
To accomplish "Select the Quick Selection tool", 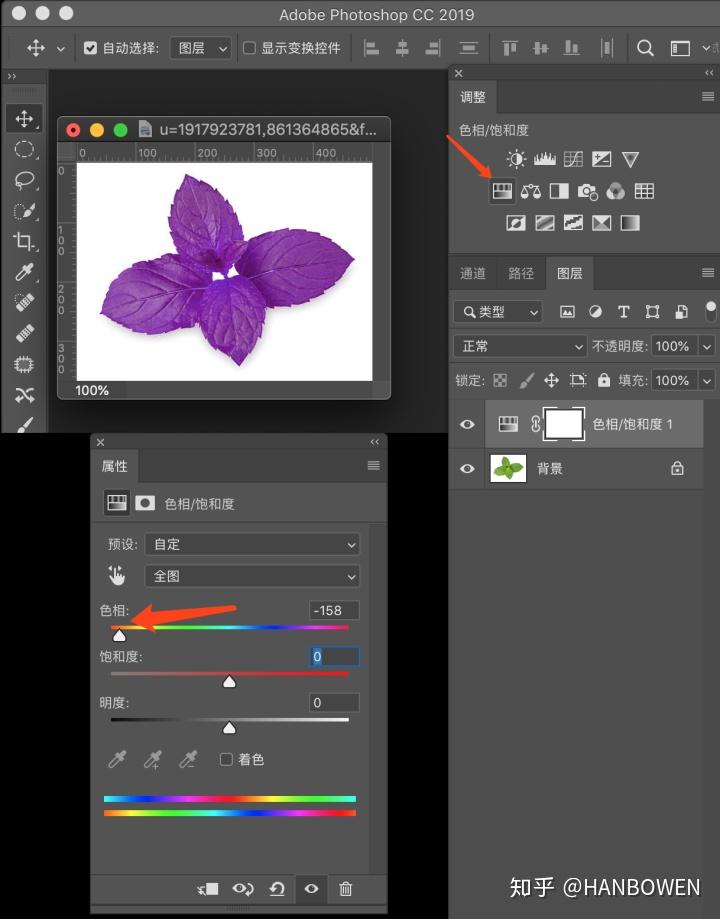I will point(24,210).
